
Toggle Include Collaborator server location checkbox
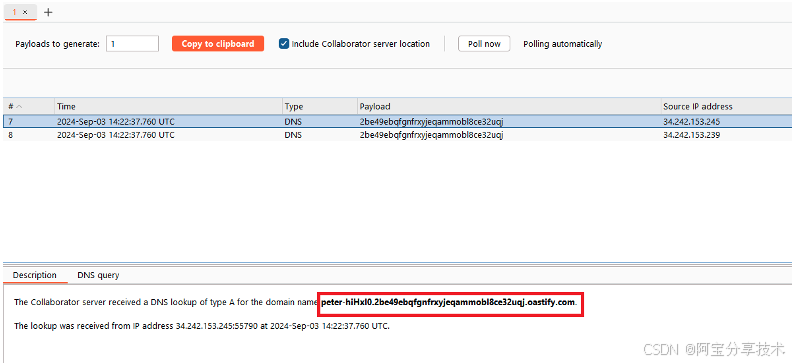tap(284, 44)
